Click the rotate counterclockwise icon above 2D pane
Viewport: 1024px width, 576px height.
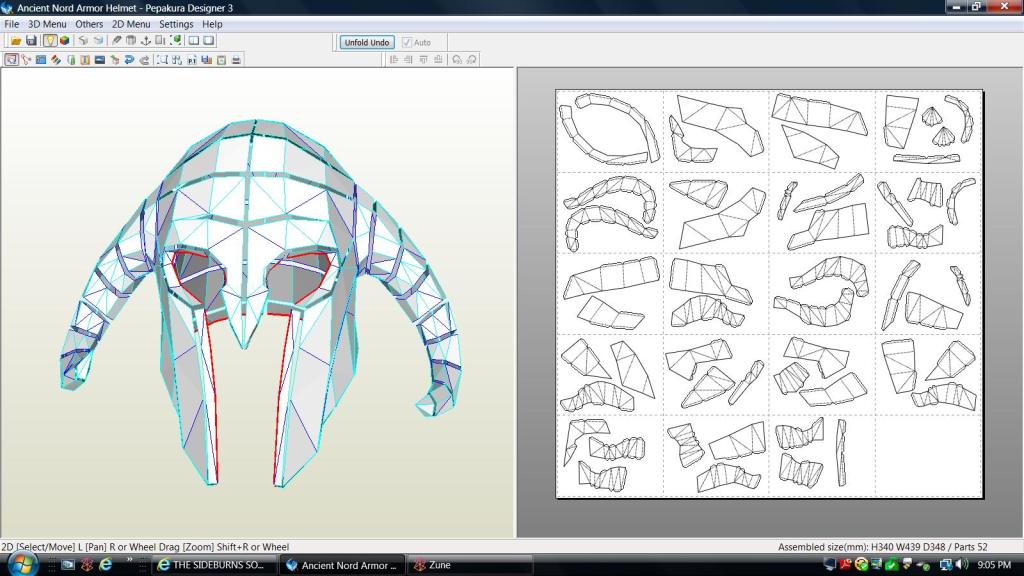456,59
